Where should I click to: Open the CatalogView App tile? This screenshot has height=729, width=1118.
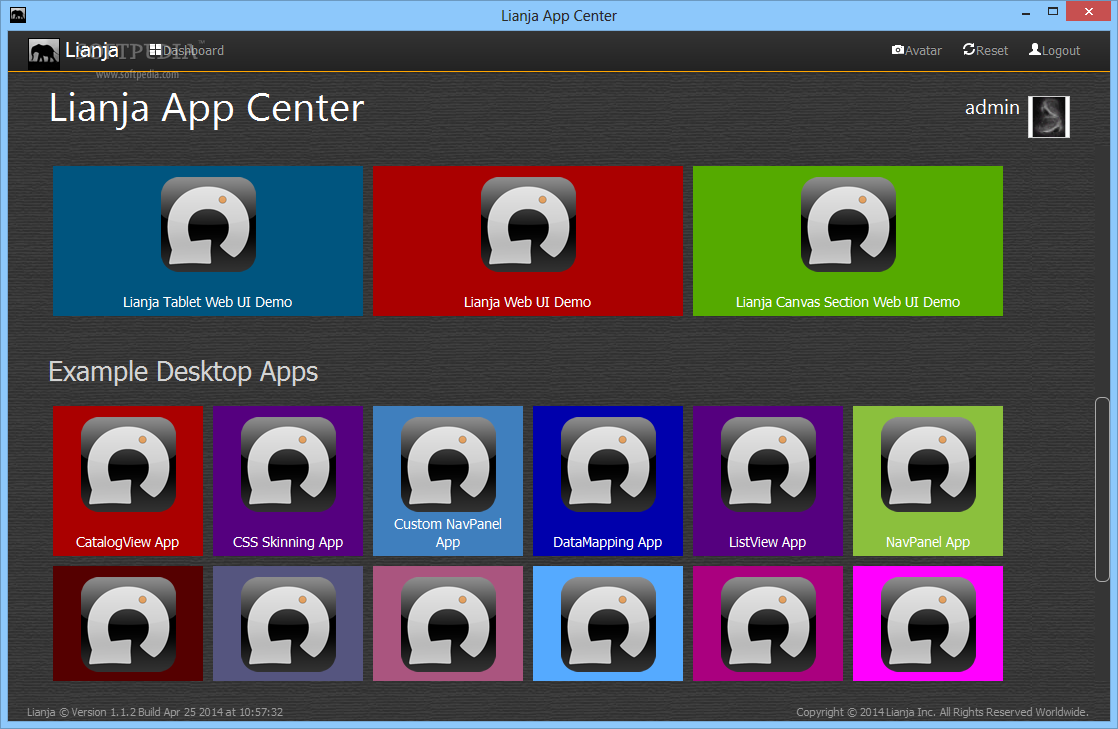click(x=128, y=481)
